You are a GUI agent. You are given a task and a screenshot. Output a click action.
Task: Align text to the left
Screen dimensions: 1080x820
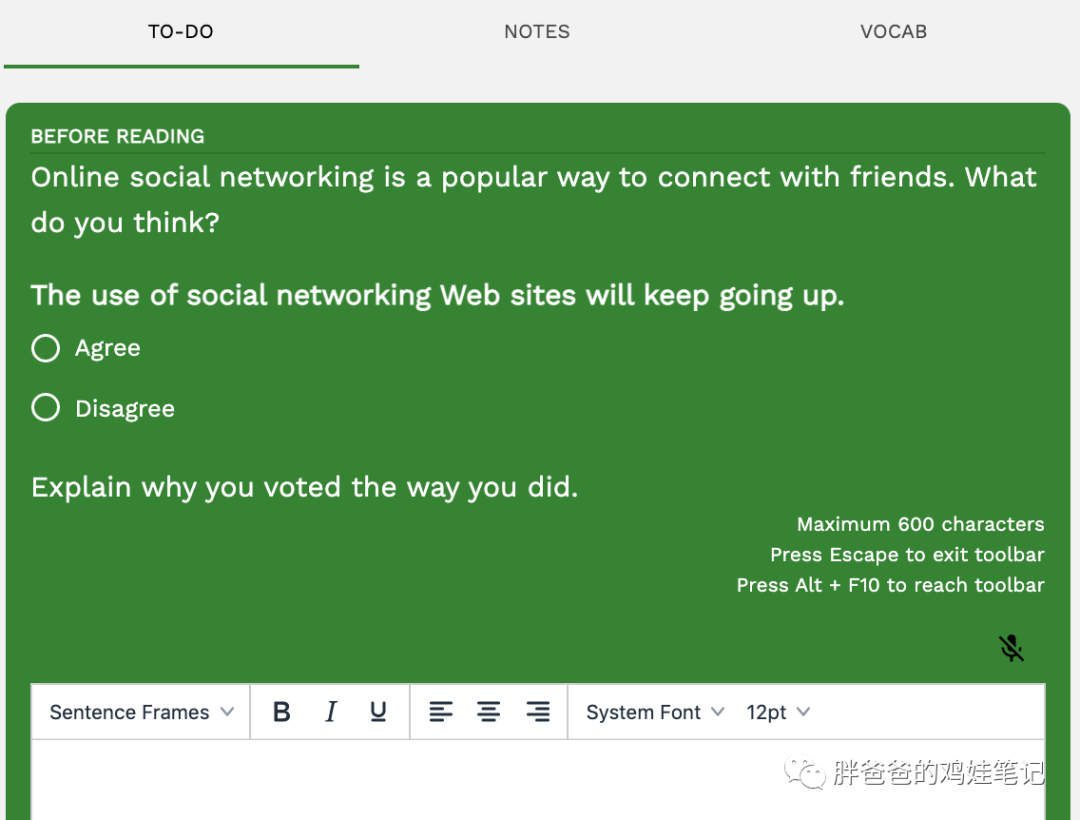pos(440,712)
